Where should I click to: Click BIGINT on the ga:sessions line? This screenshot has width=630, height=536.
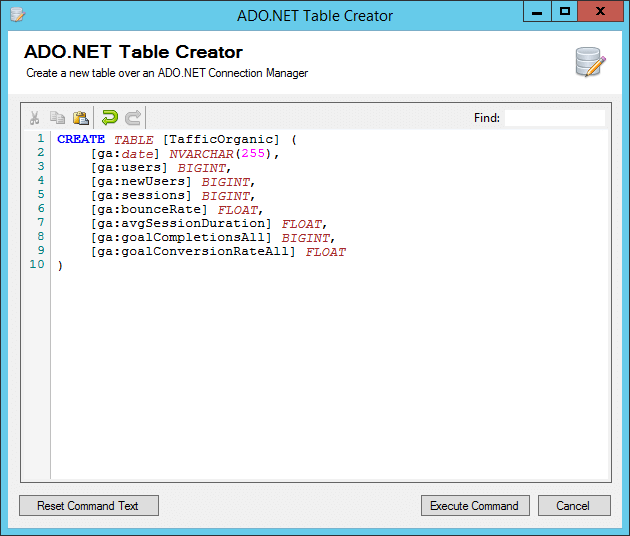tap(226, 196)
